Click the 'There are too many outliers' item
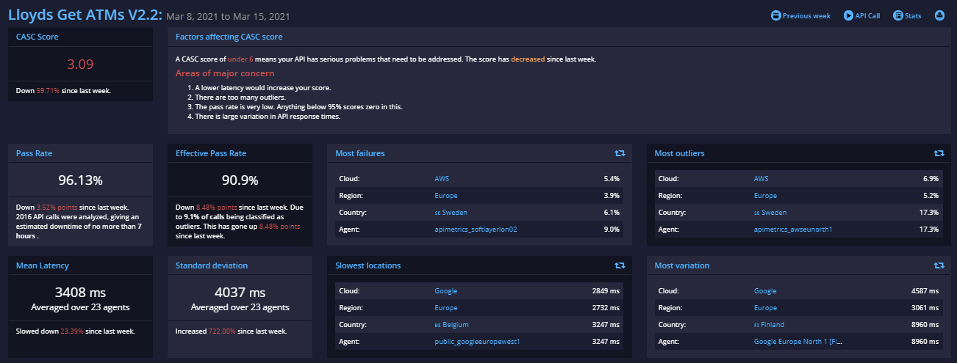958x364 pixels. pos(240,97)
